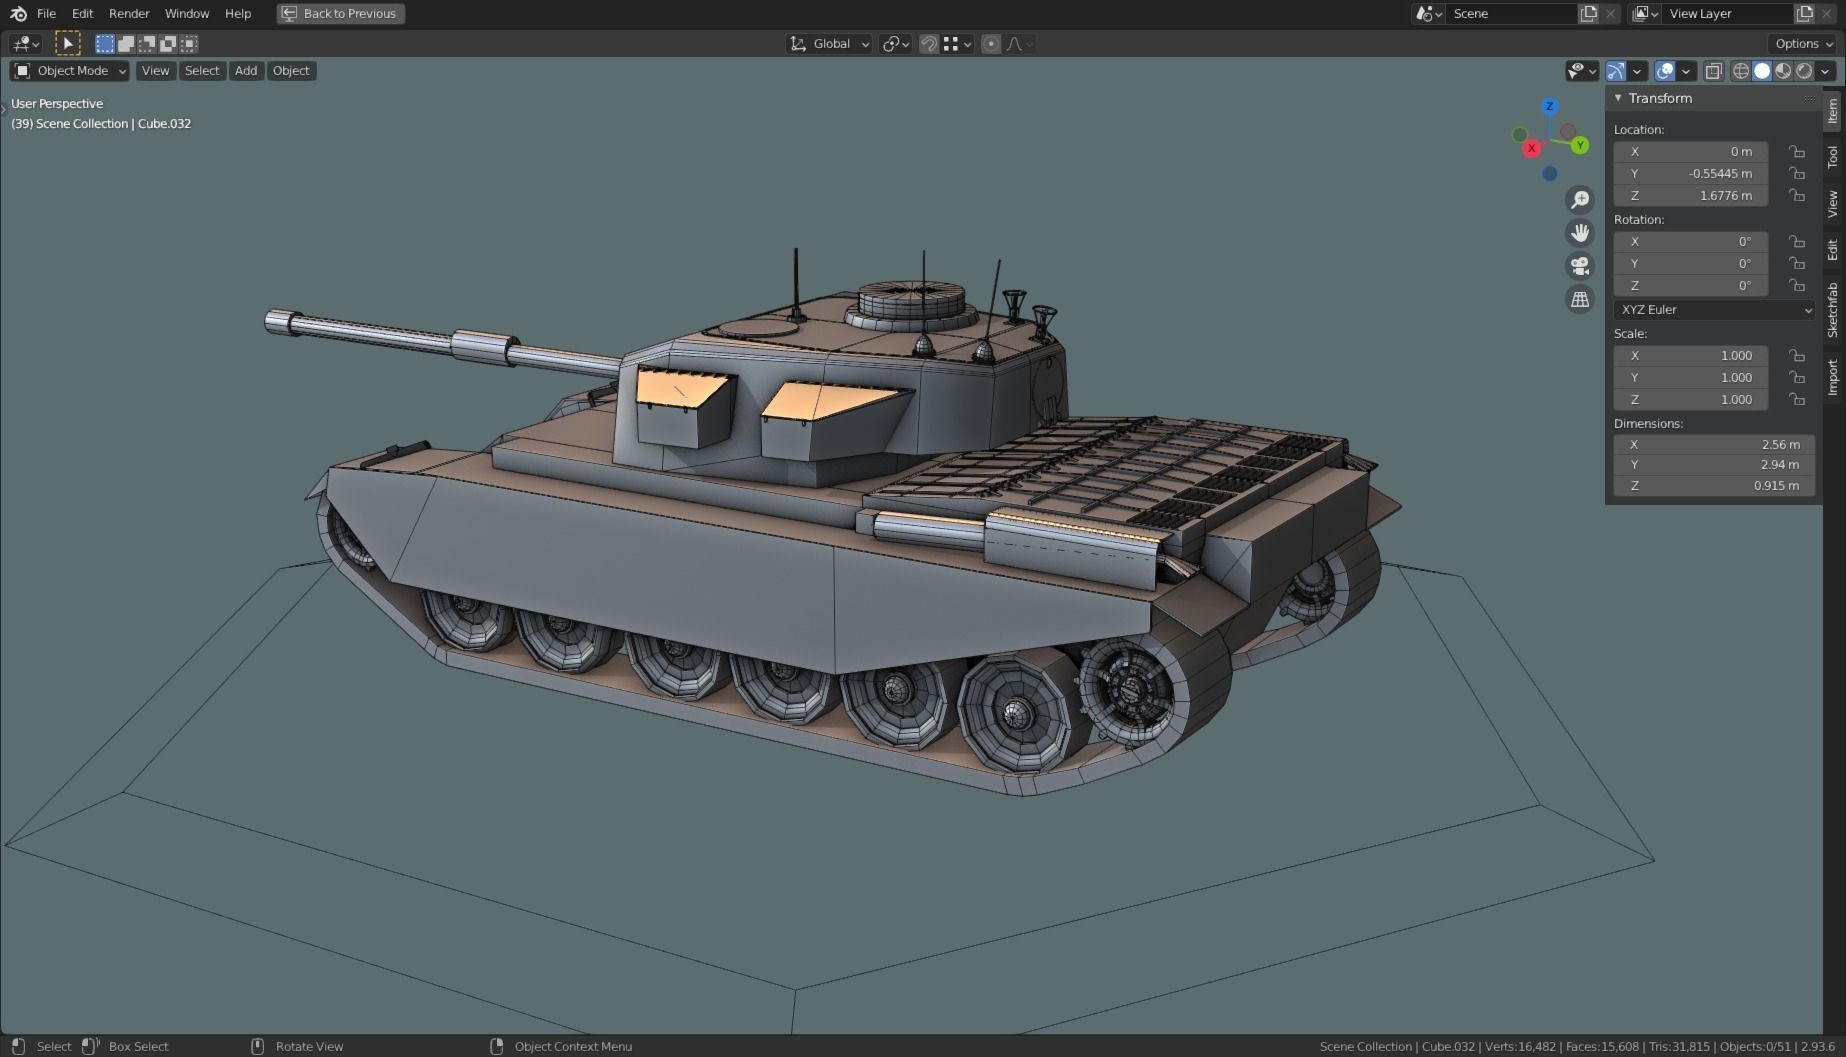This screenshot has height=1057, width=1846.
Task: Click the Location Y value field
Action: pos(1691,174)
